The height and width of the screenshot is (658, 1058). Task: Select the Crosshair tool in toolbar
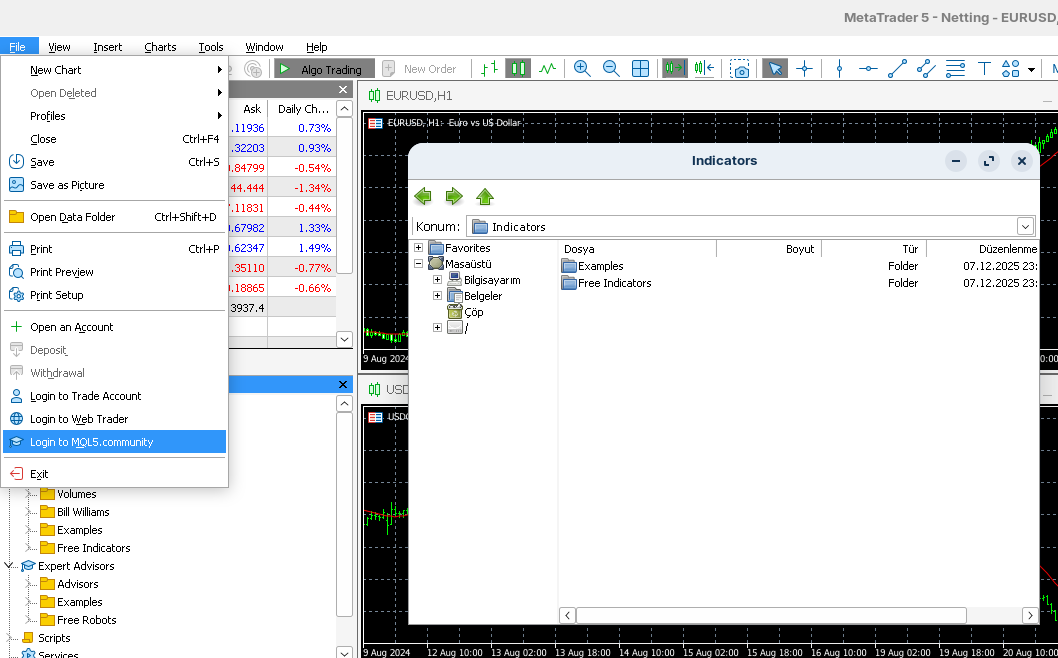pos(803,69)
